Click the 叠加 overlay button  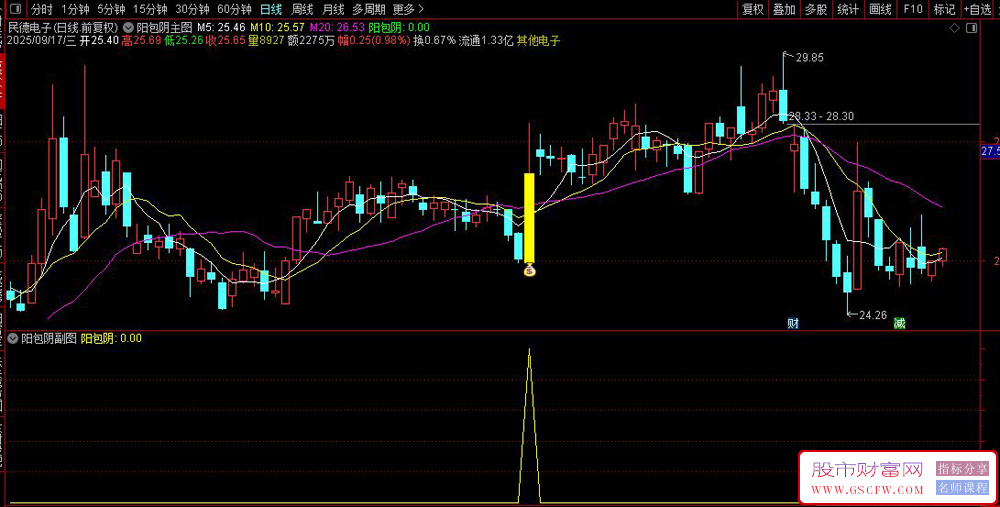click(784, 9)
